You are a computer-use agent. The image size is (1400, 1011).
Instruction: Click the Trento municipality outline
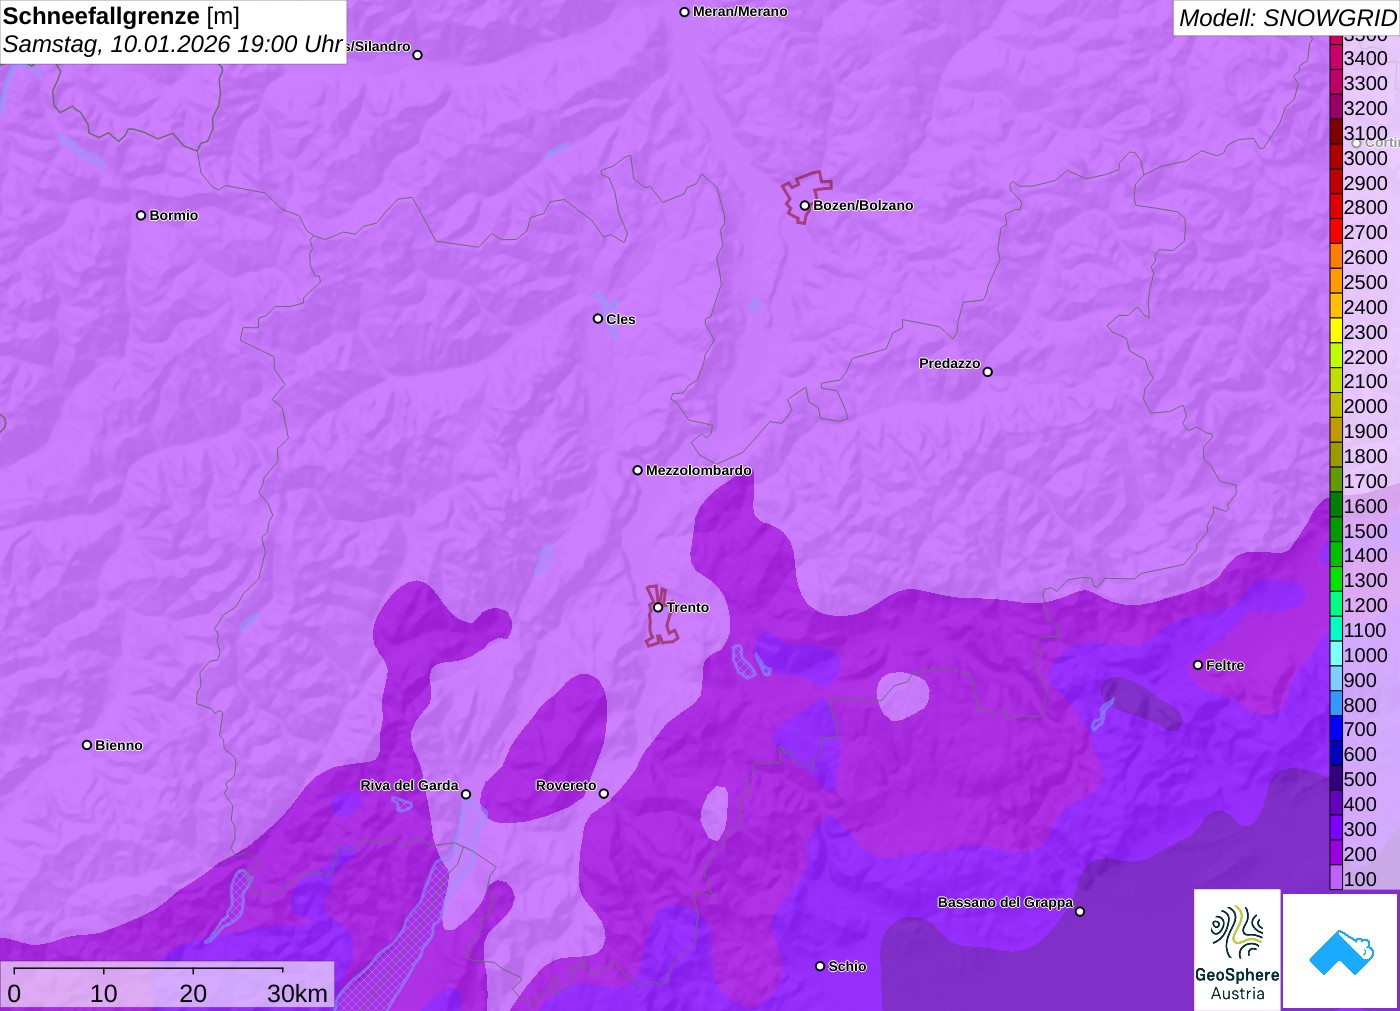[x=660, y=616]
